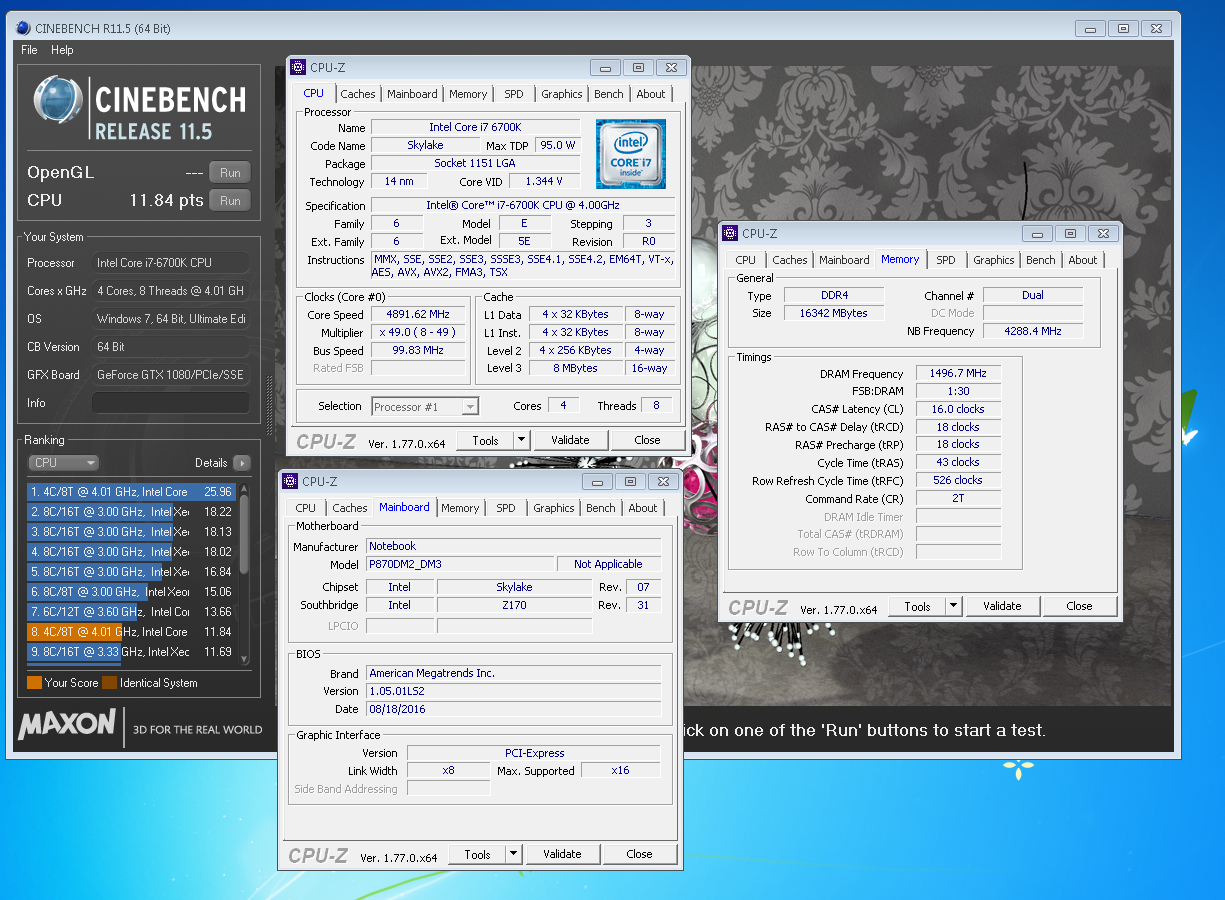
Task: Select highlighted ranking entry 8 scoring 11.84
Action: (131, 632)
